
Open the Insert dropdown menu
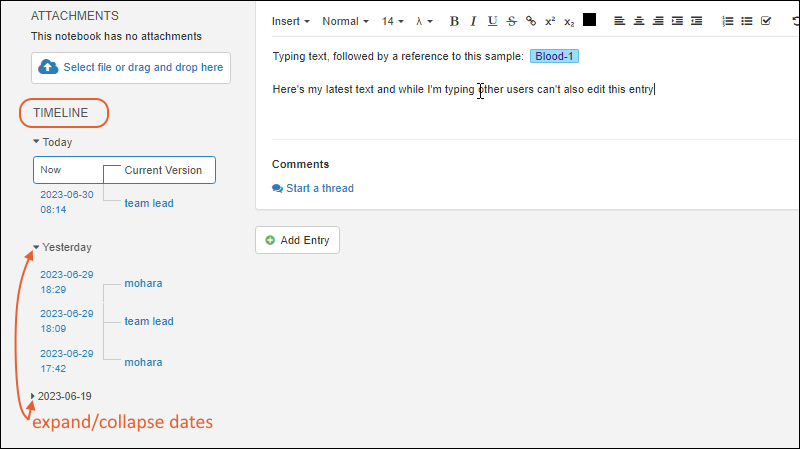(x=290, y=21)
